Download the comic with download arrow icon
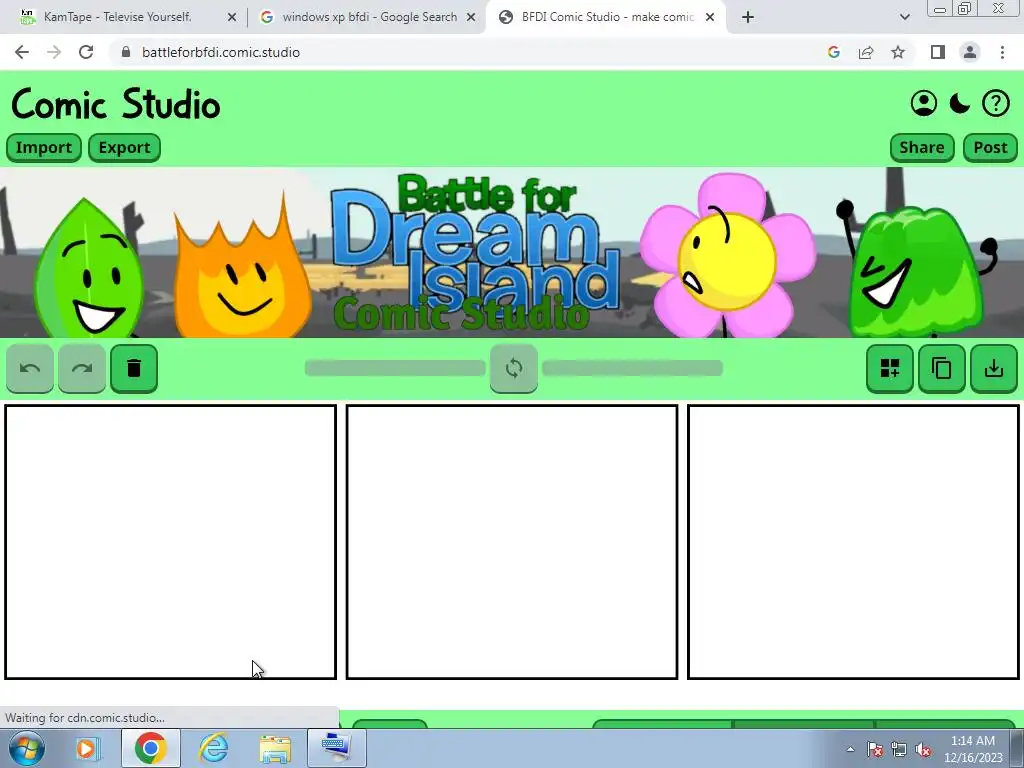The width and height of the screenshot is (1024, 768). 994,368
